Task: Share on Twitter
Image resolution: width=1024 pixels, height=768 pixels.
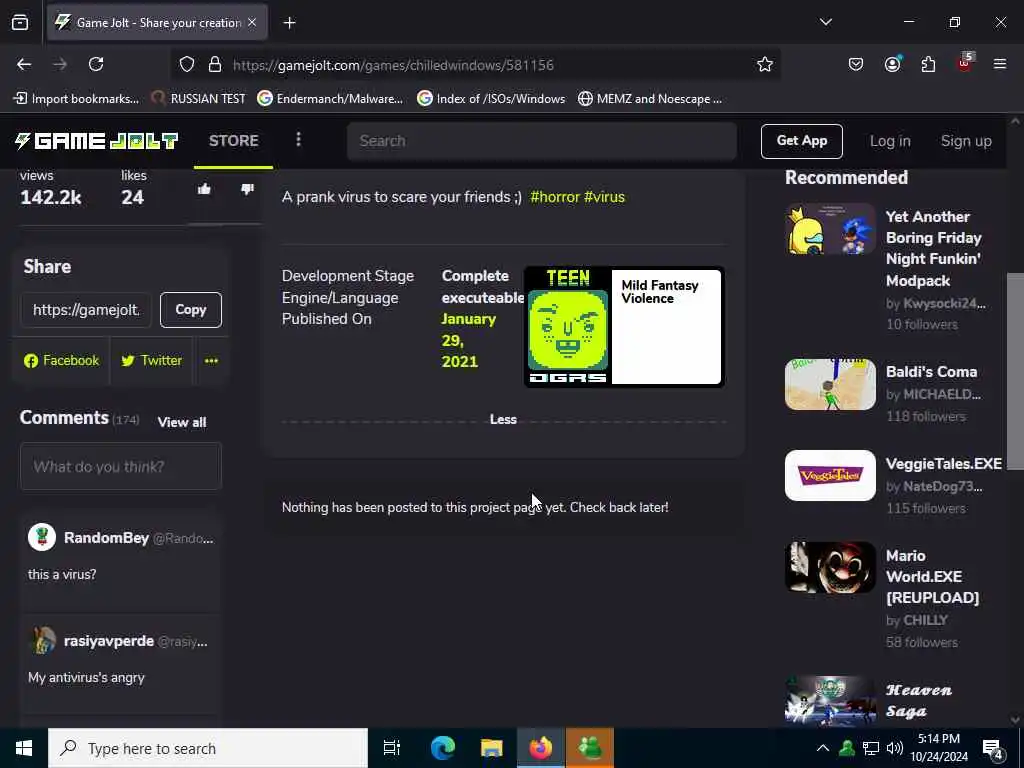Action: coord(152,360)
